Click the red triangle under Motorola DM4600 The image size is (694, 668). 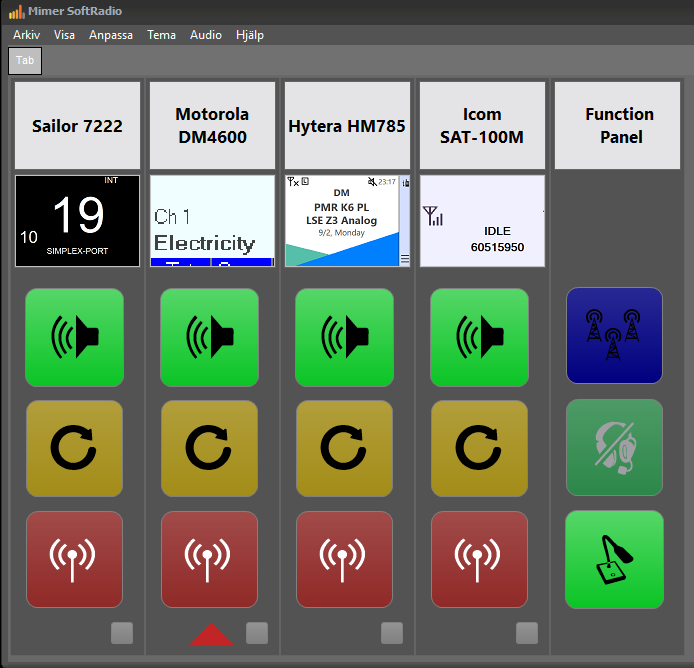pyautogui.click(x=212, y=634)
